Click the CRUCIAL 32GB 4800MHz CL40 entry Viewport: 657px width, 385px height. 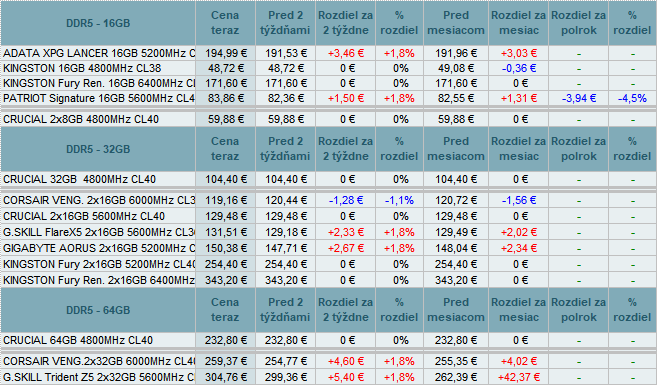[79, 179]
